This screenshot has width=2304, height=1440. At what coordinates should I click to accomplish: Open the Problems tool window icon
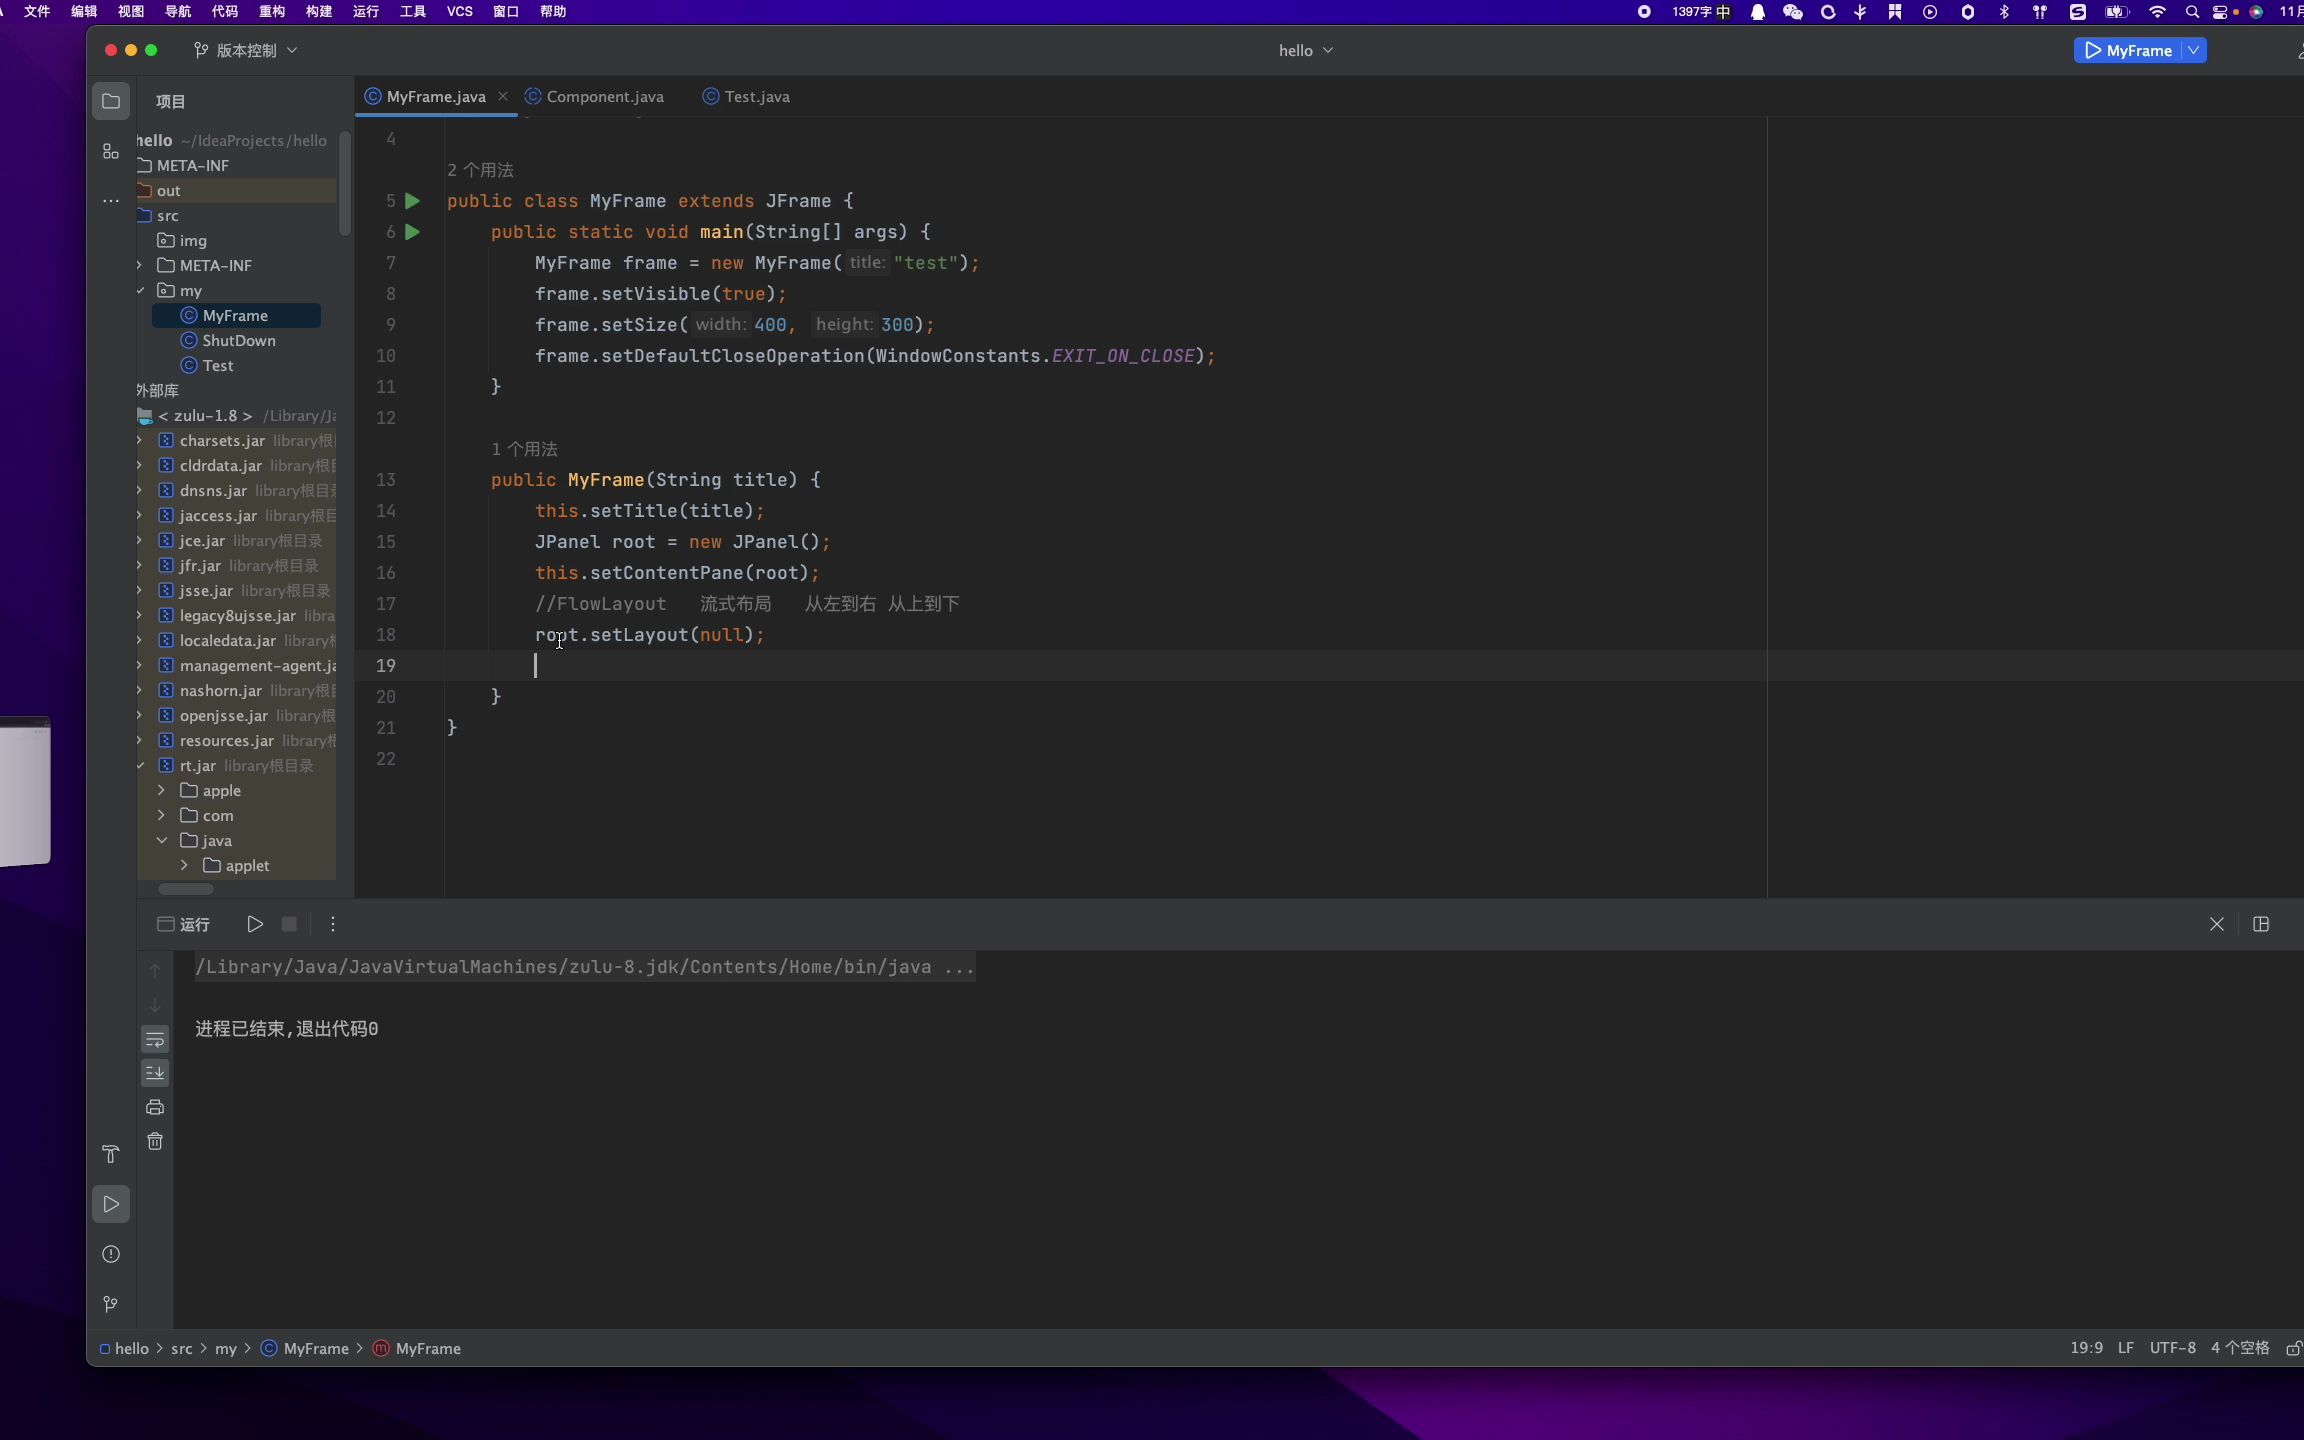pos(111,1254)
